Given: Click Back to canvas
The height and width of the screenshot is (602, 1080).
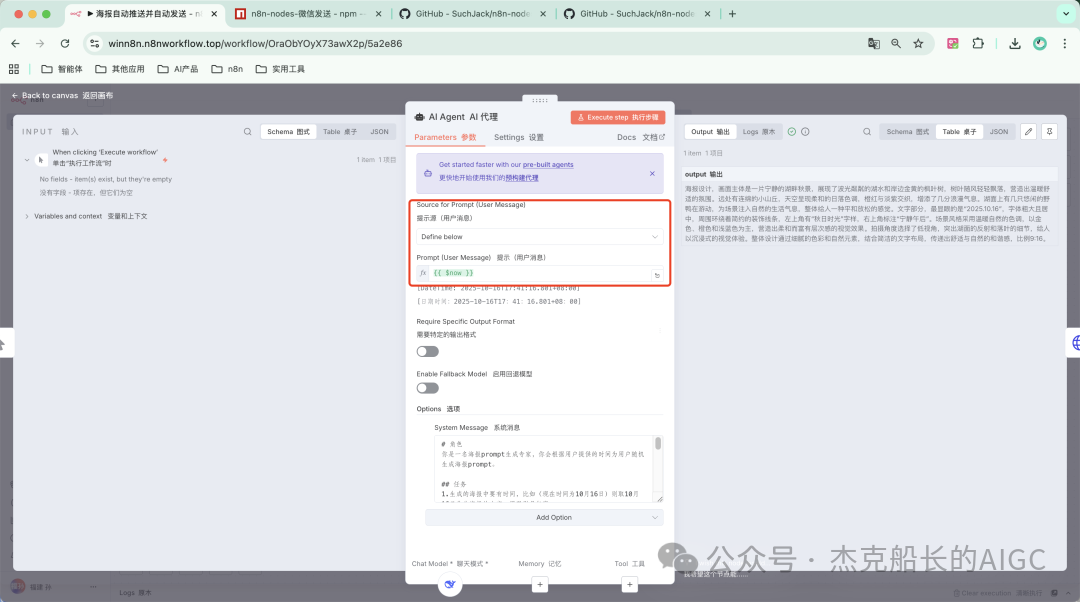Looking at the screenshot, I should point(62,96).
